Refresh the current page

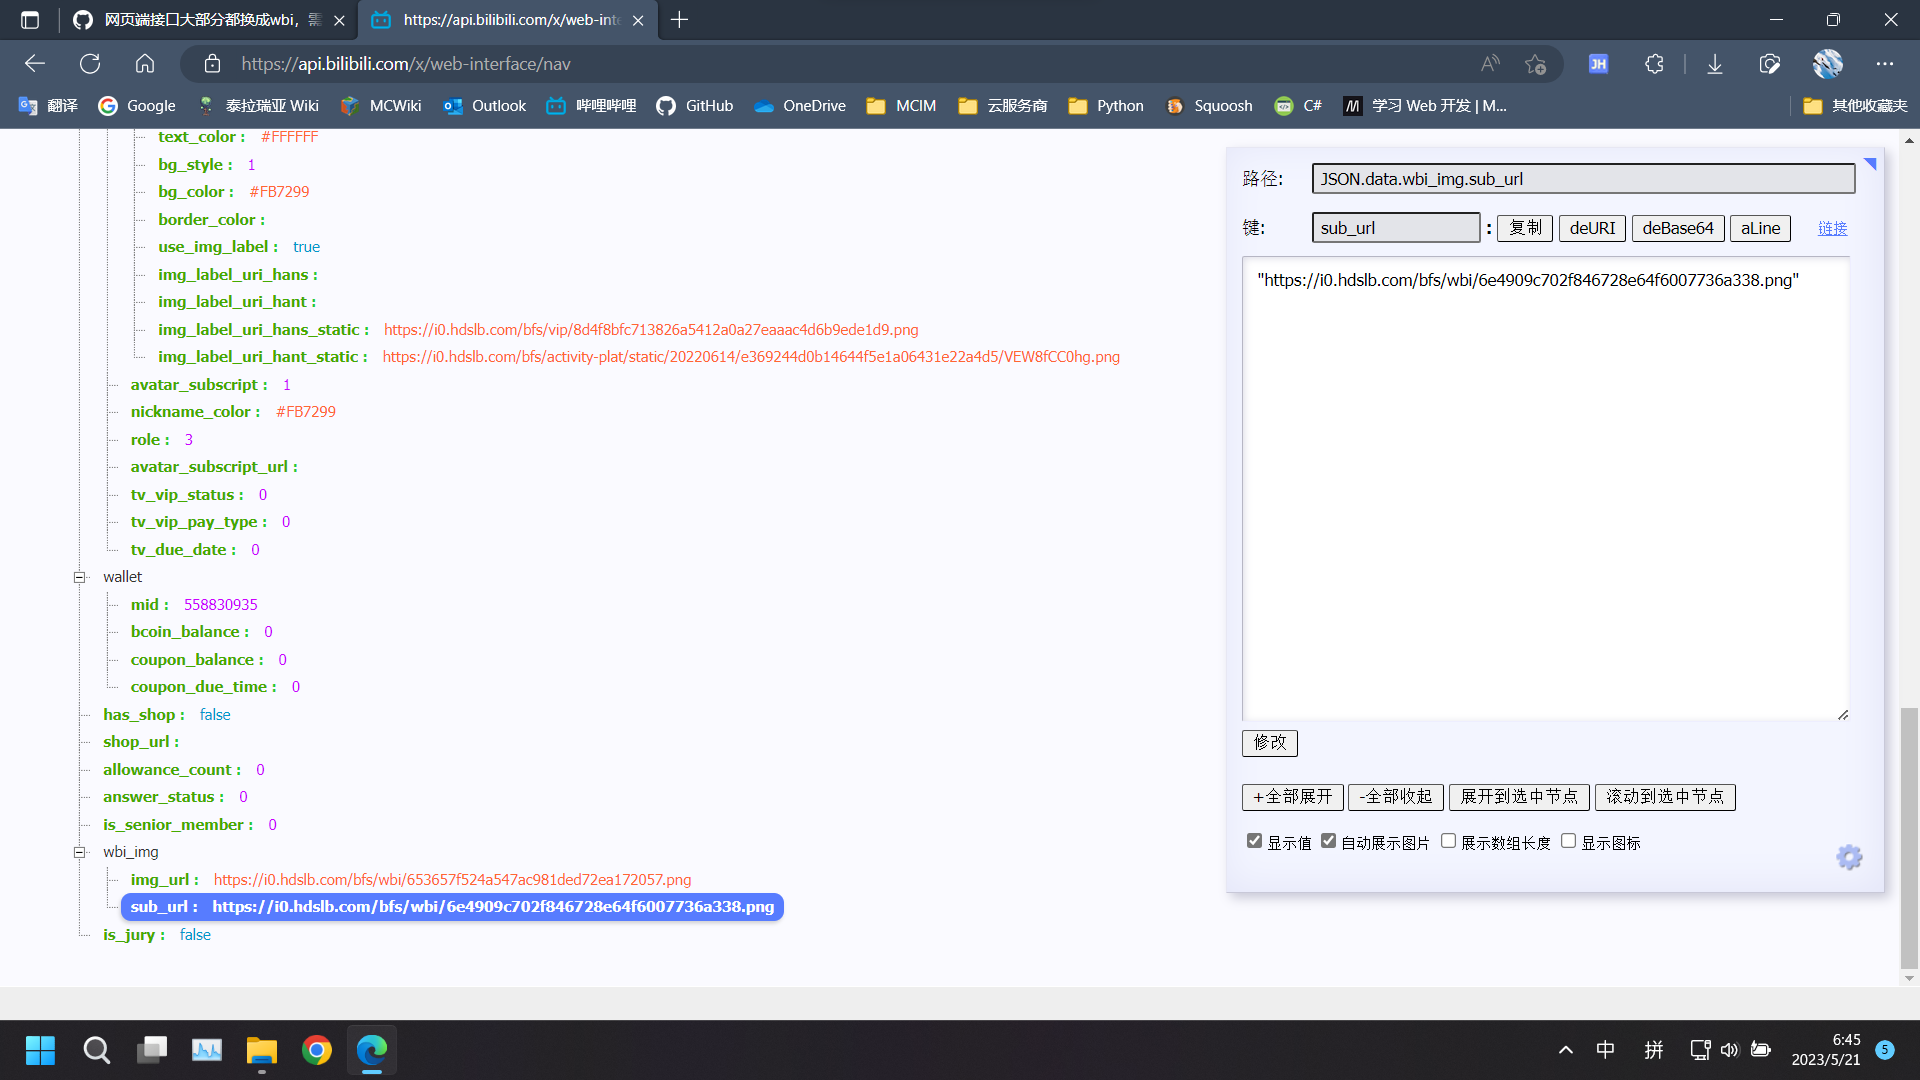(x=90, y=63)
